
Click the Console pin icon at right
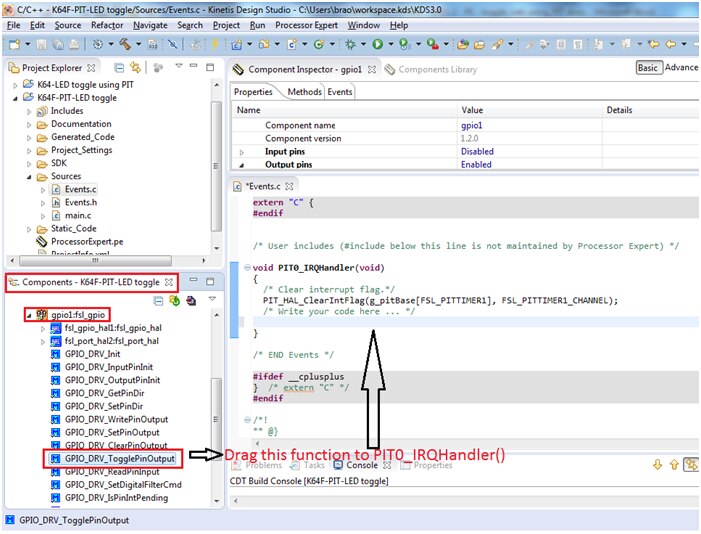(692, 465)
